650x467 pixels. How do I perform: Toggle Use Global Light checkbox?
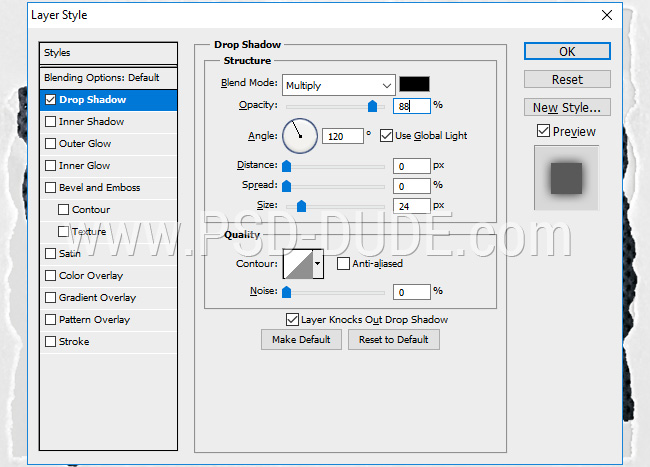point(387,135)
